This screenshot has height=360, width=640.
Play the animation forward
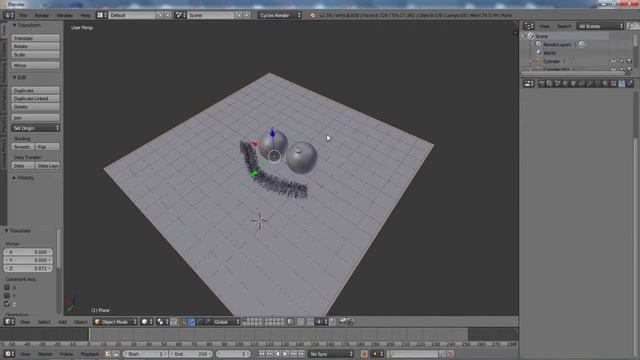tap(285, 354)
